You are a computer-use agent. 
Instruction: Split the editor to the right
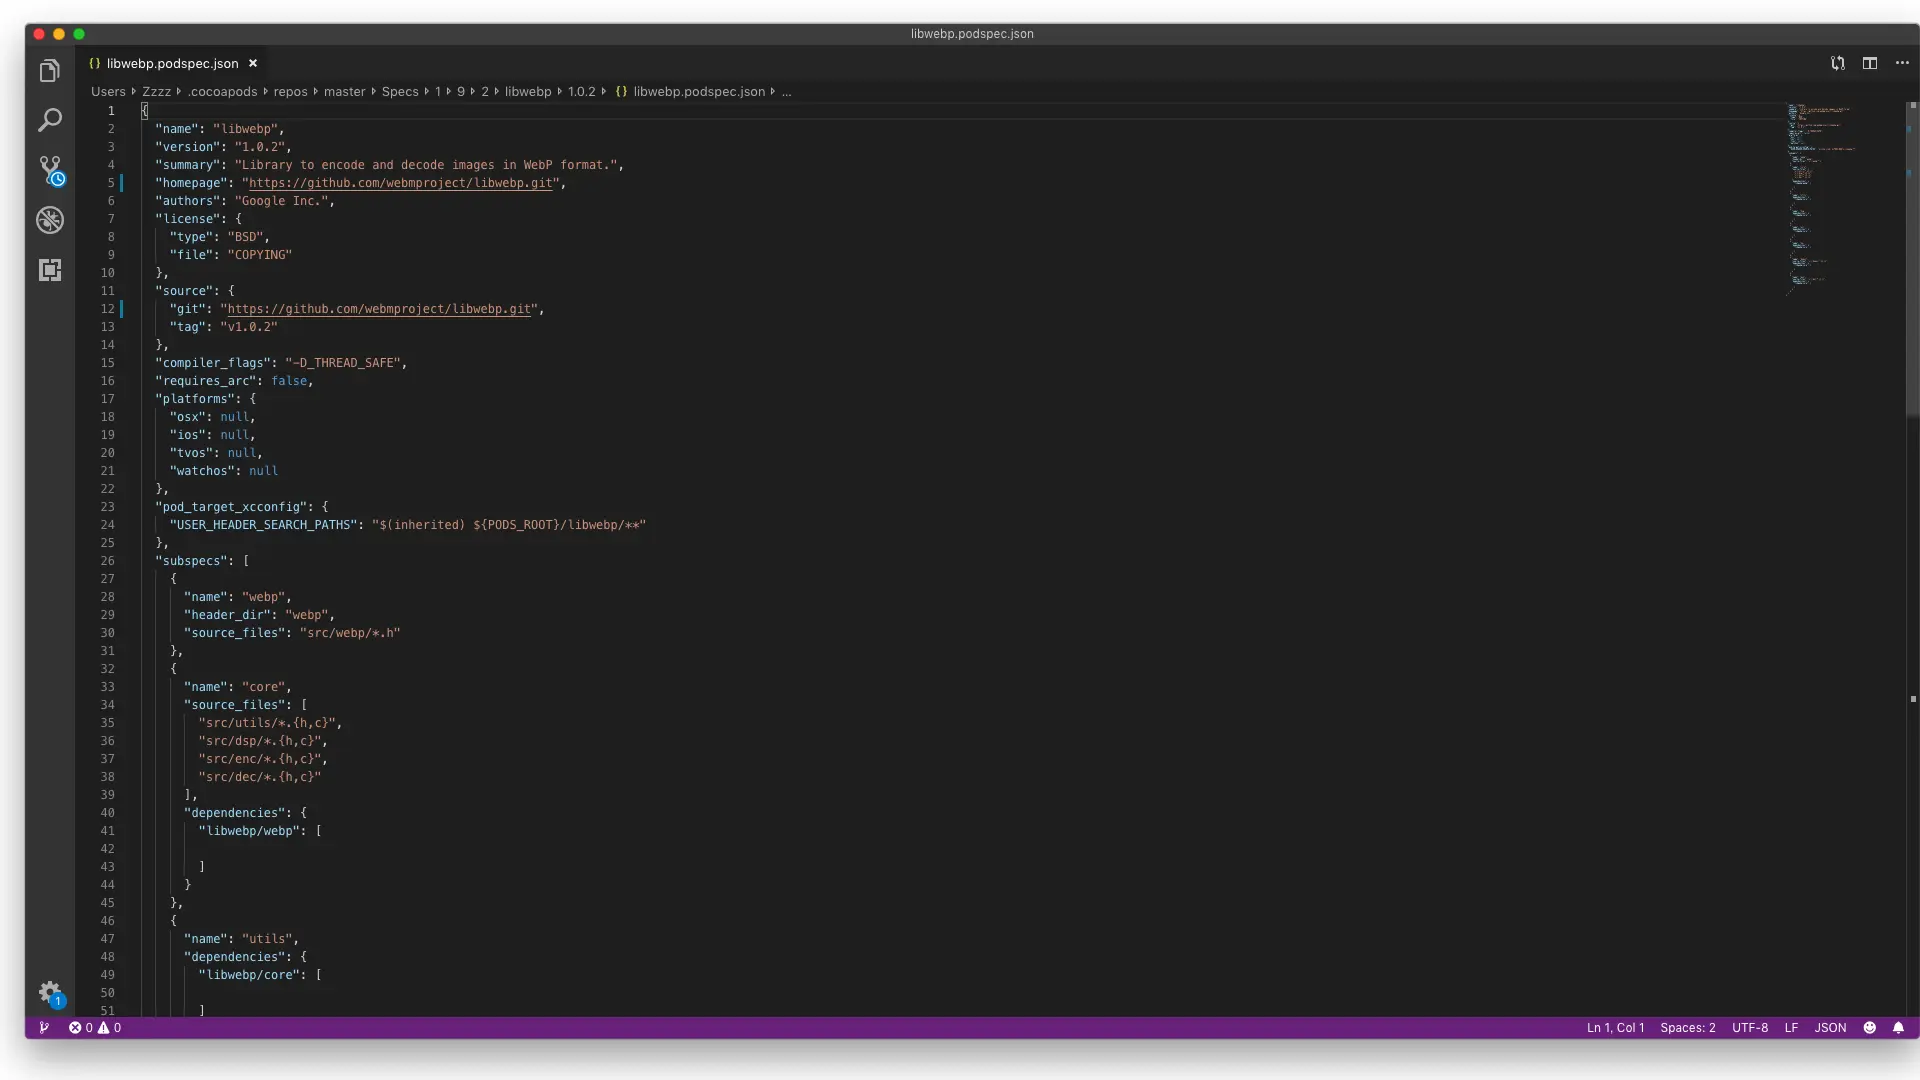[1870, 63]
